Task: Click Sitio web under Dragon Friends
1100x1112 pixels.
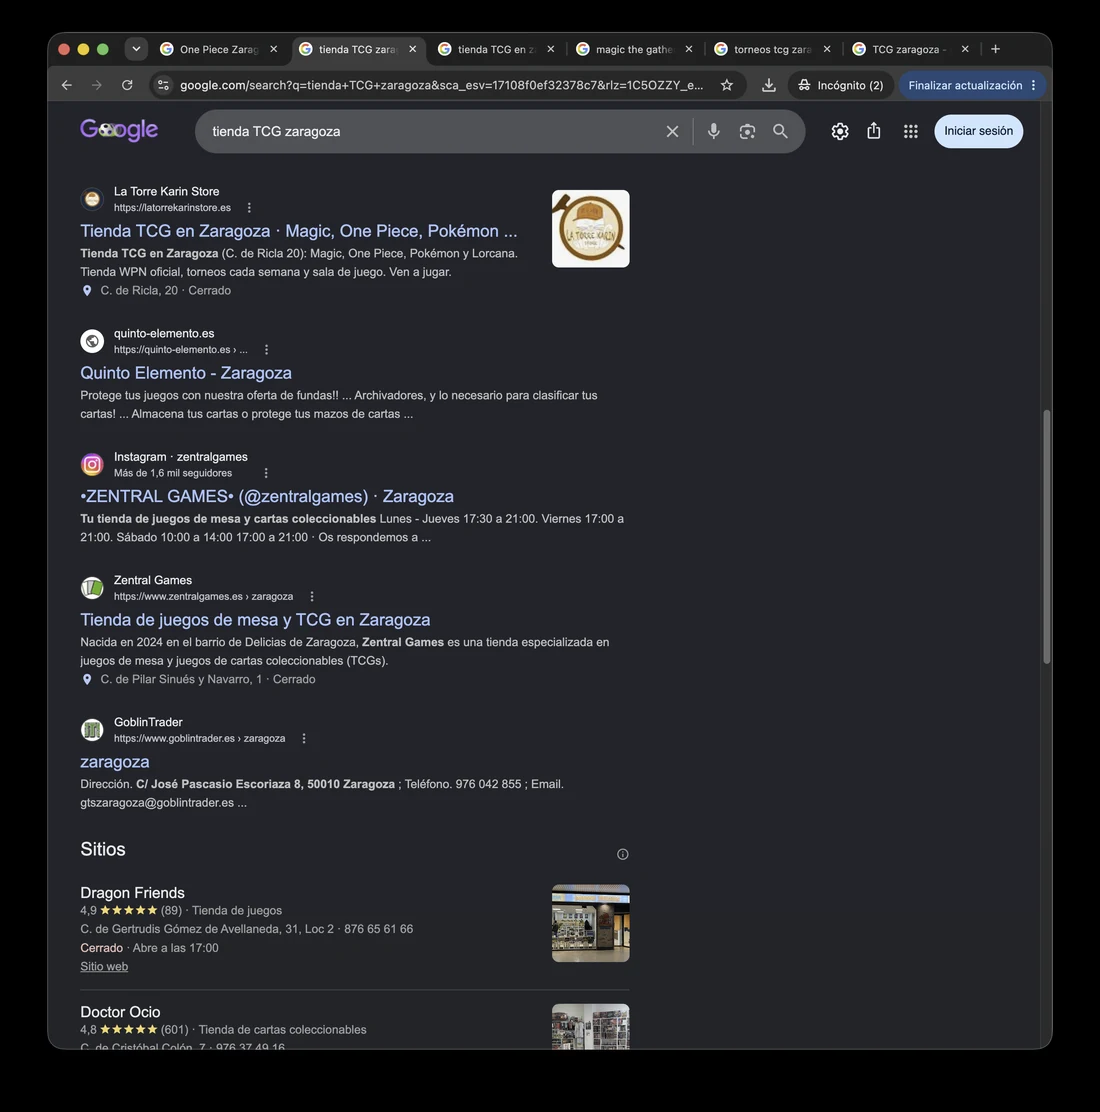Action: pos(104,966)
